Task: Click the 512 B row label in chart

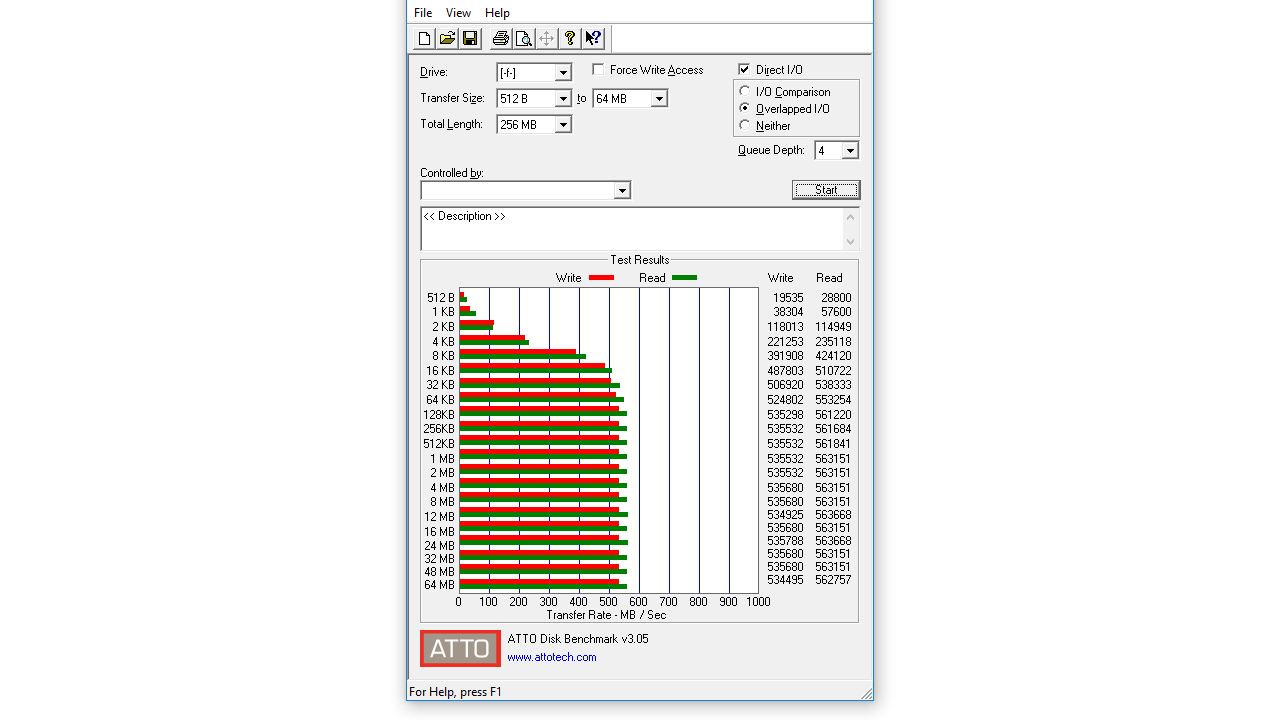Action: pyautogui.click(x=441, y=298)
